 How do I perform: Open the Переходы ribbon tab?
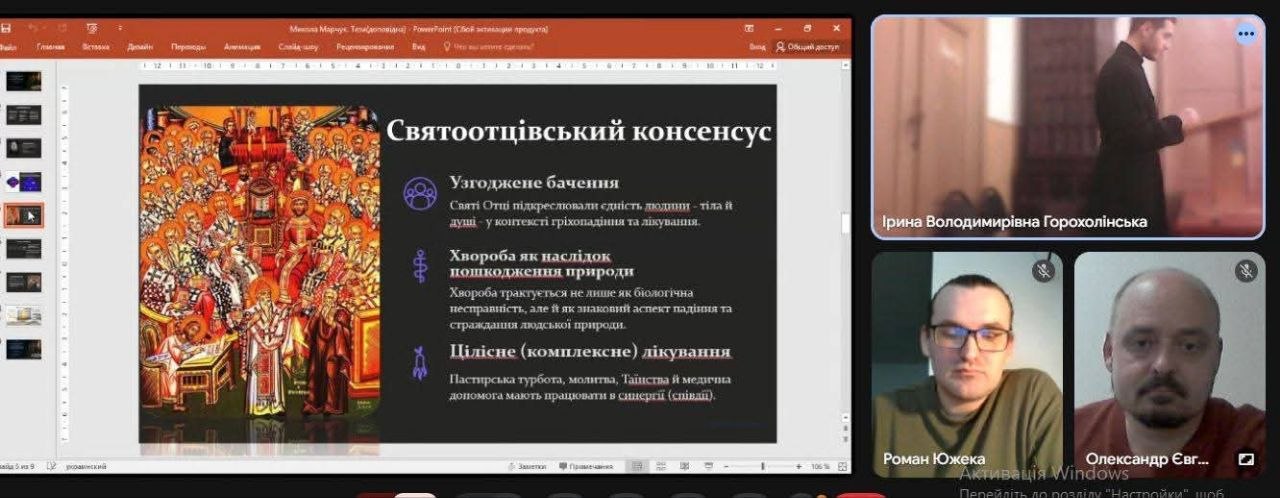click(x=188, y=46)
